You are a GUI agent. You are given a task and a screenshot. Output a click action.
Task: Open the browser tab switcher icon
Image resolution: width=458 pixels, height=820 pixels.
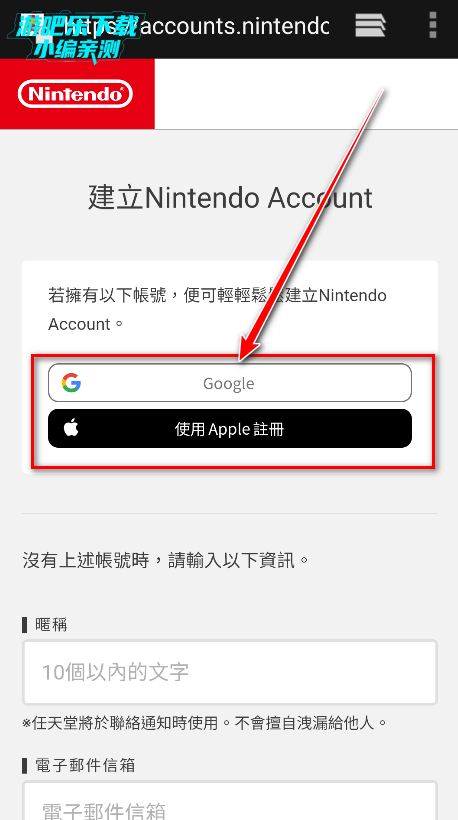pyautogui.click(x=370, y=25)
